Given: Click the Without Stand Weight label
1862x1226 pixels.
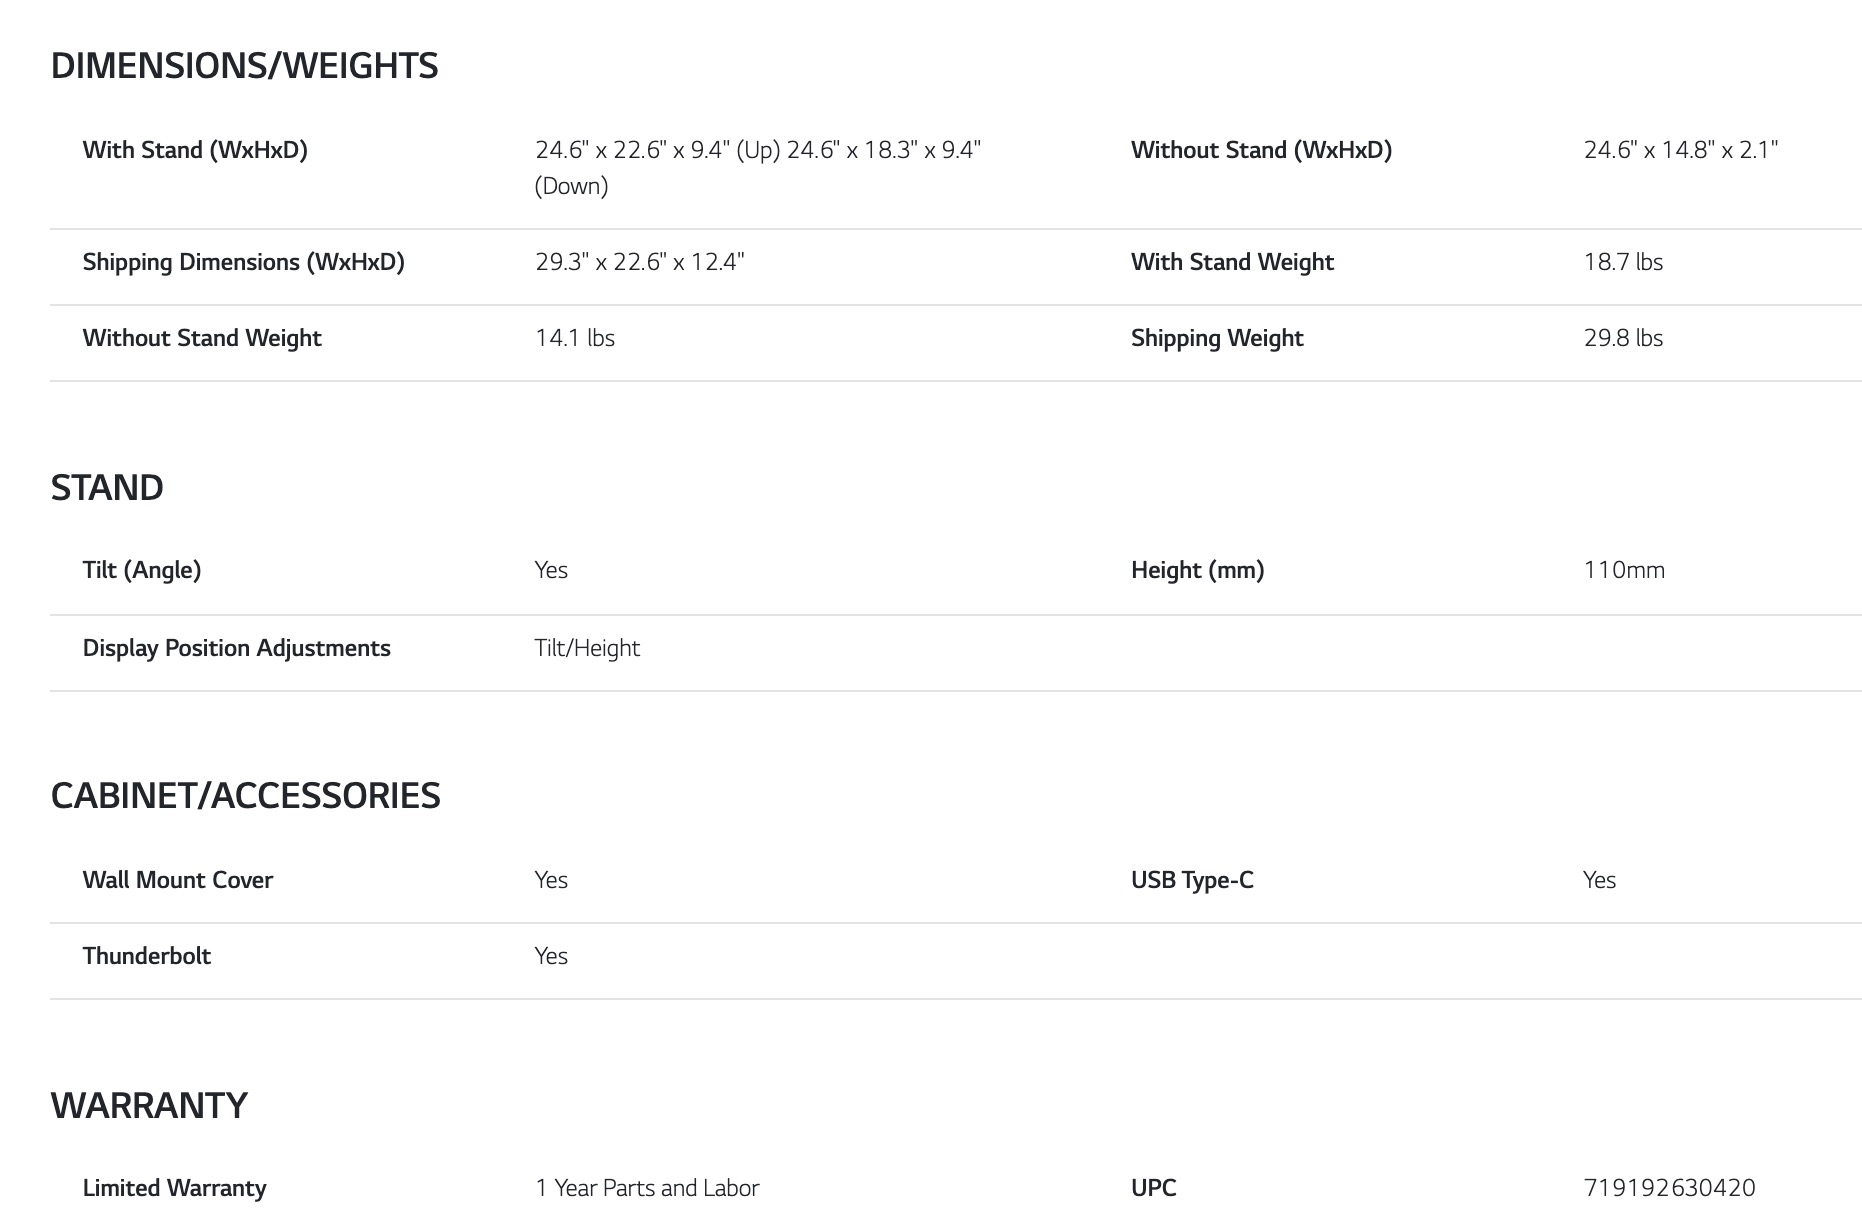Looking at the screenshot, I should (202, 338).
